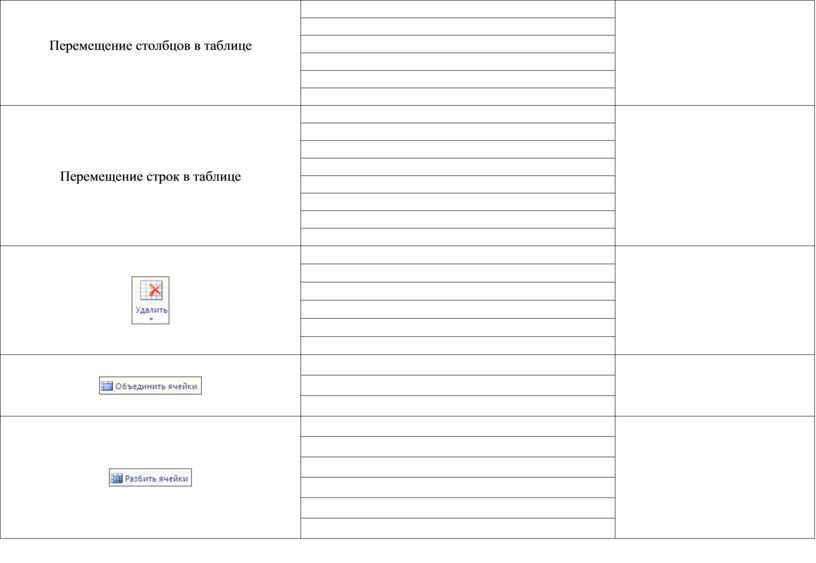Click the split cells icon beside Разбить ячейки
The width and height of the screenshot is (816, 563).
[x=117, y=478]
